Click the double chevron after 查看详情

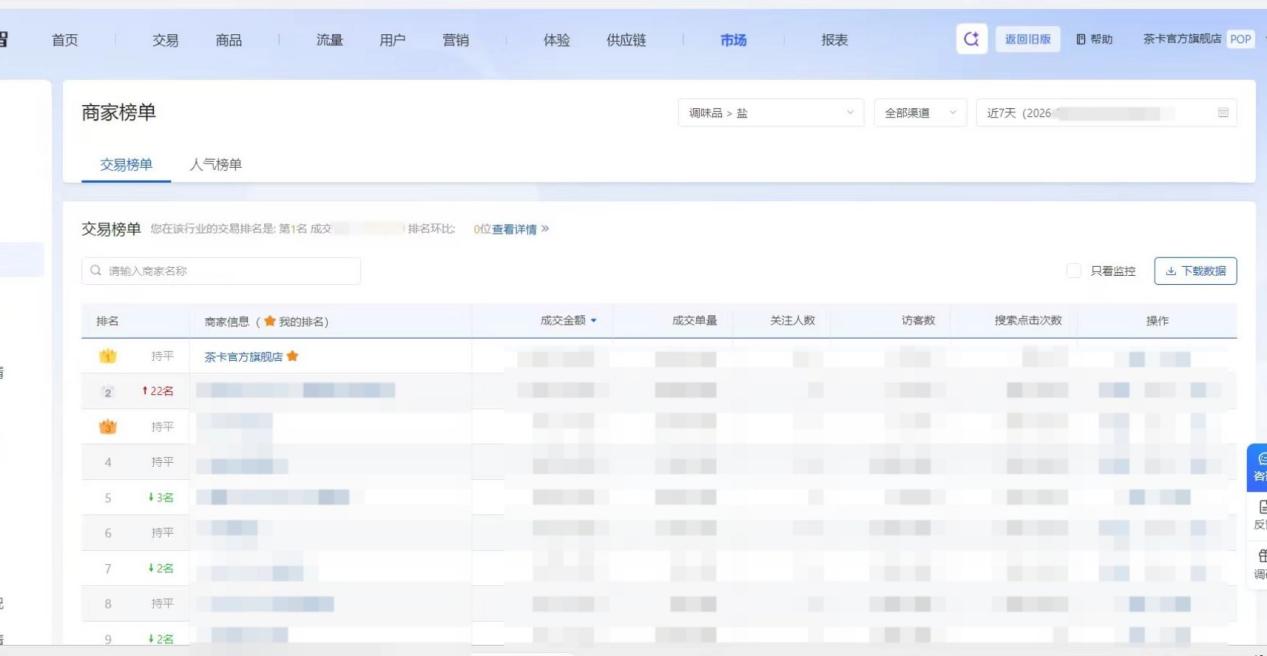(545, 229)
